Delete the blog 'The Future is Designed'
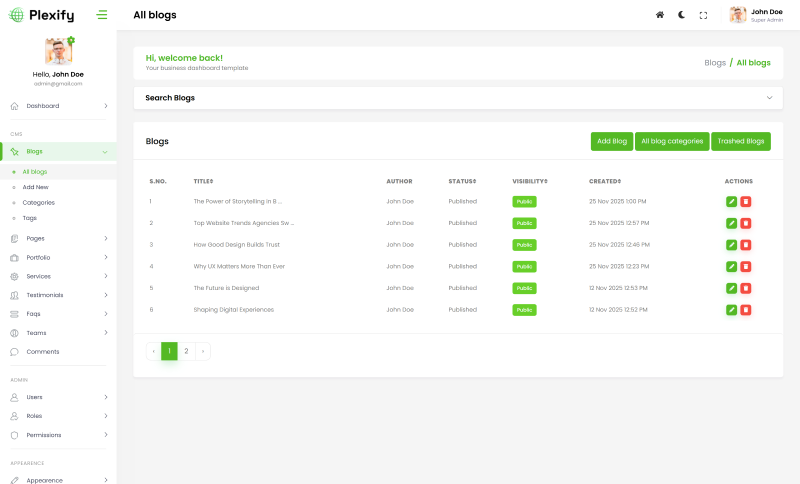800x484 pixels. click(x=746, y=288)
